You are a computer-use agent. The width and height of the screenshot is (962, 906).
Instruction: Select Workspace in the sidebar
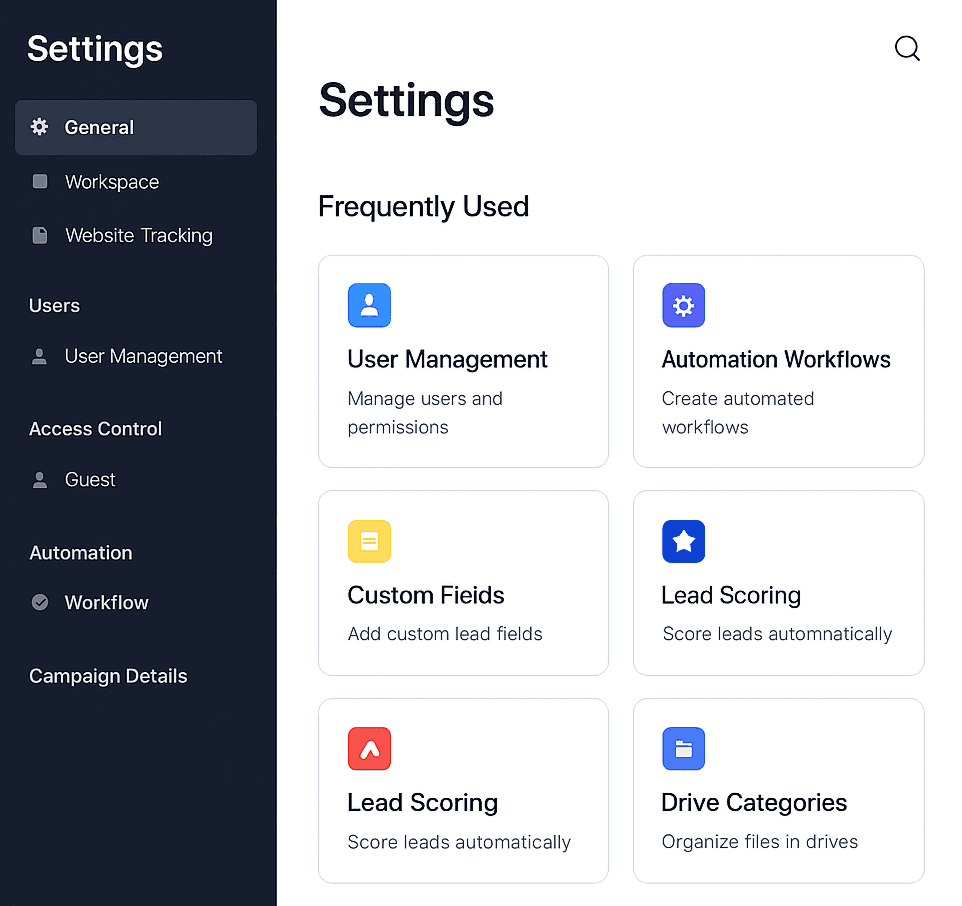point(111,181)
